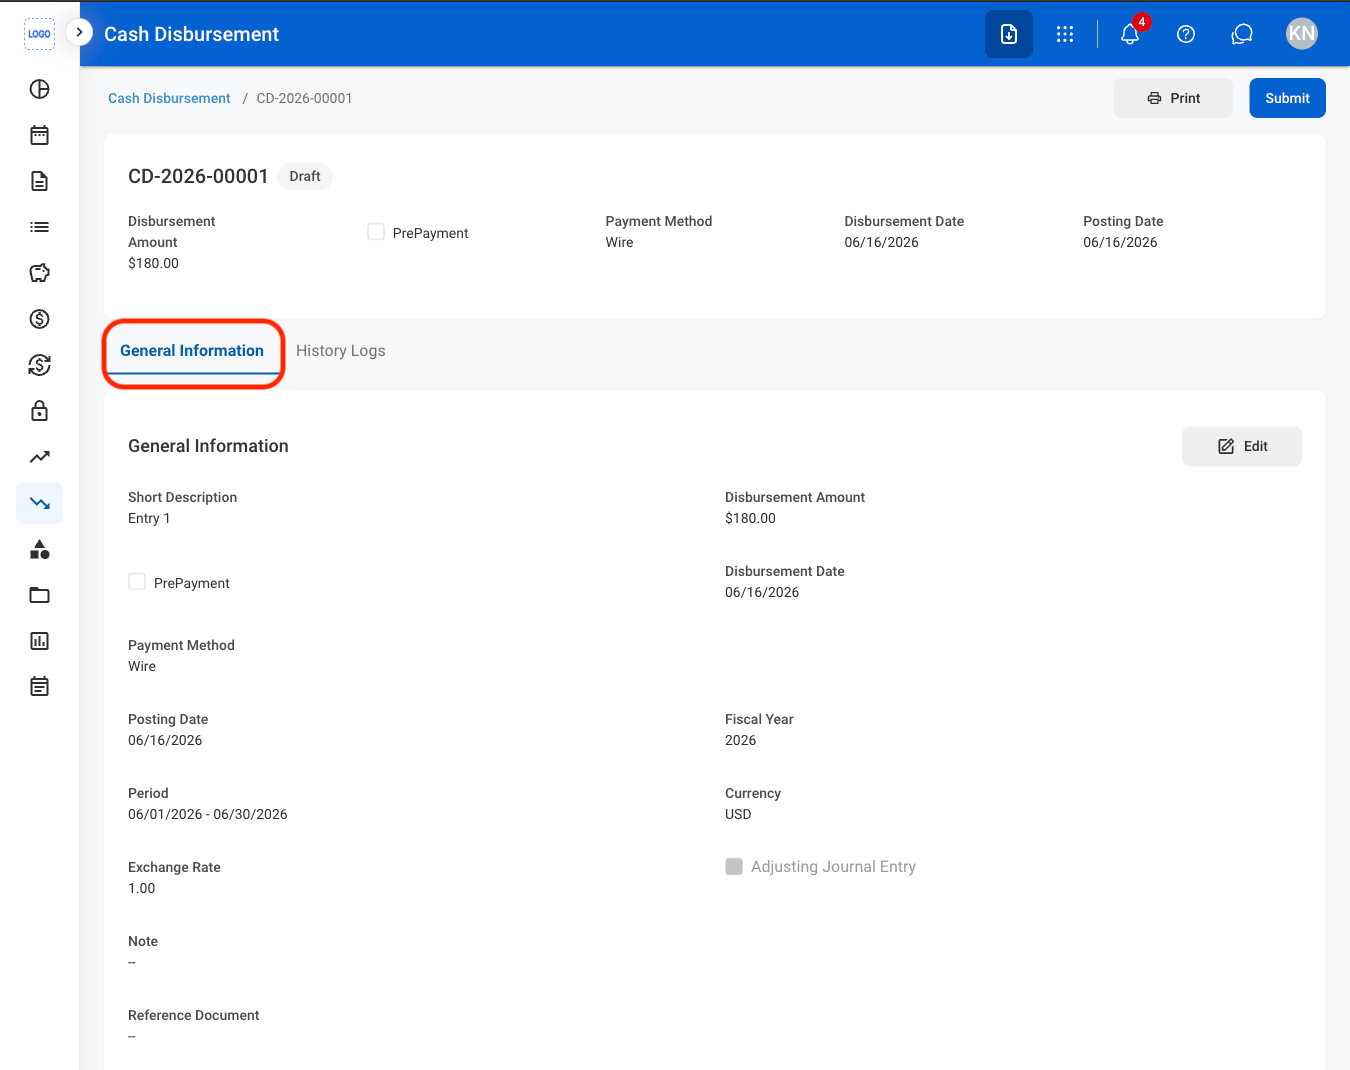This screenshot has width=1350, height=1070.
Task: Toggle the Adjusting Journal Entry checkbox
Action: click(x=734, y=866)
